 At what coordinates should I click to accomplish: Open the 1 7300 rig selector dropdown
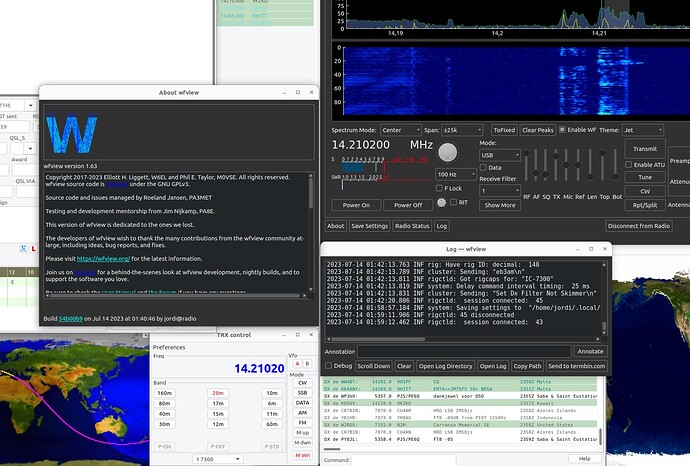[x=217, y=459]
